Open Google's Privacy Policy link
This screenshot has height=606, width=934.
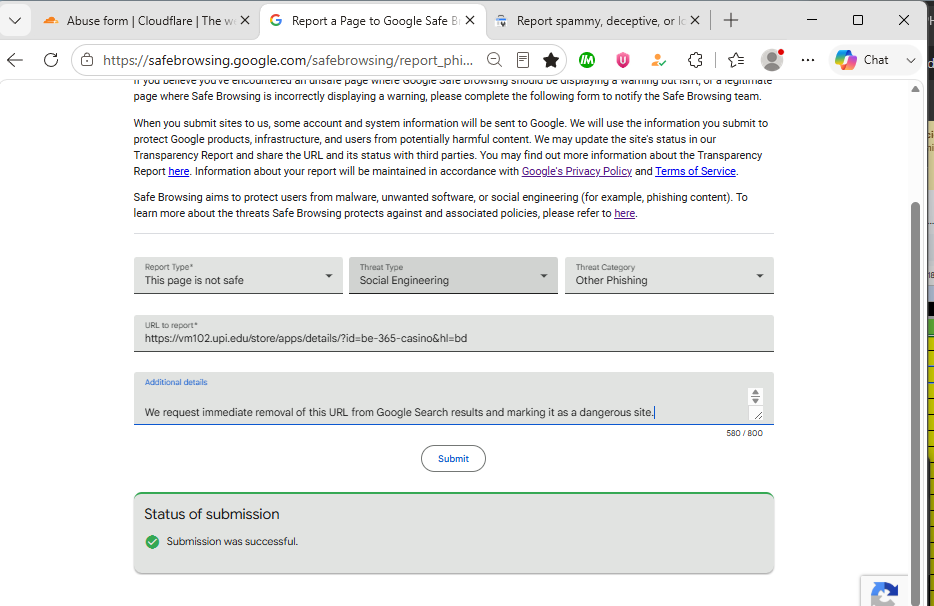[x=577, y=172]
